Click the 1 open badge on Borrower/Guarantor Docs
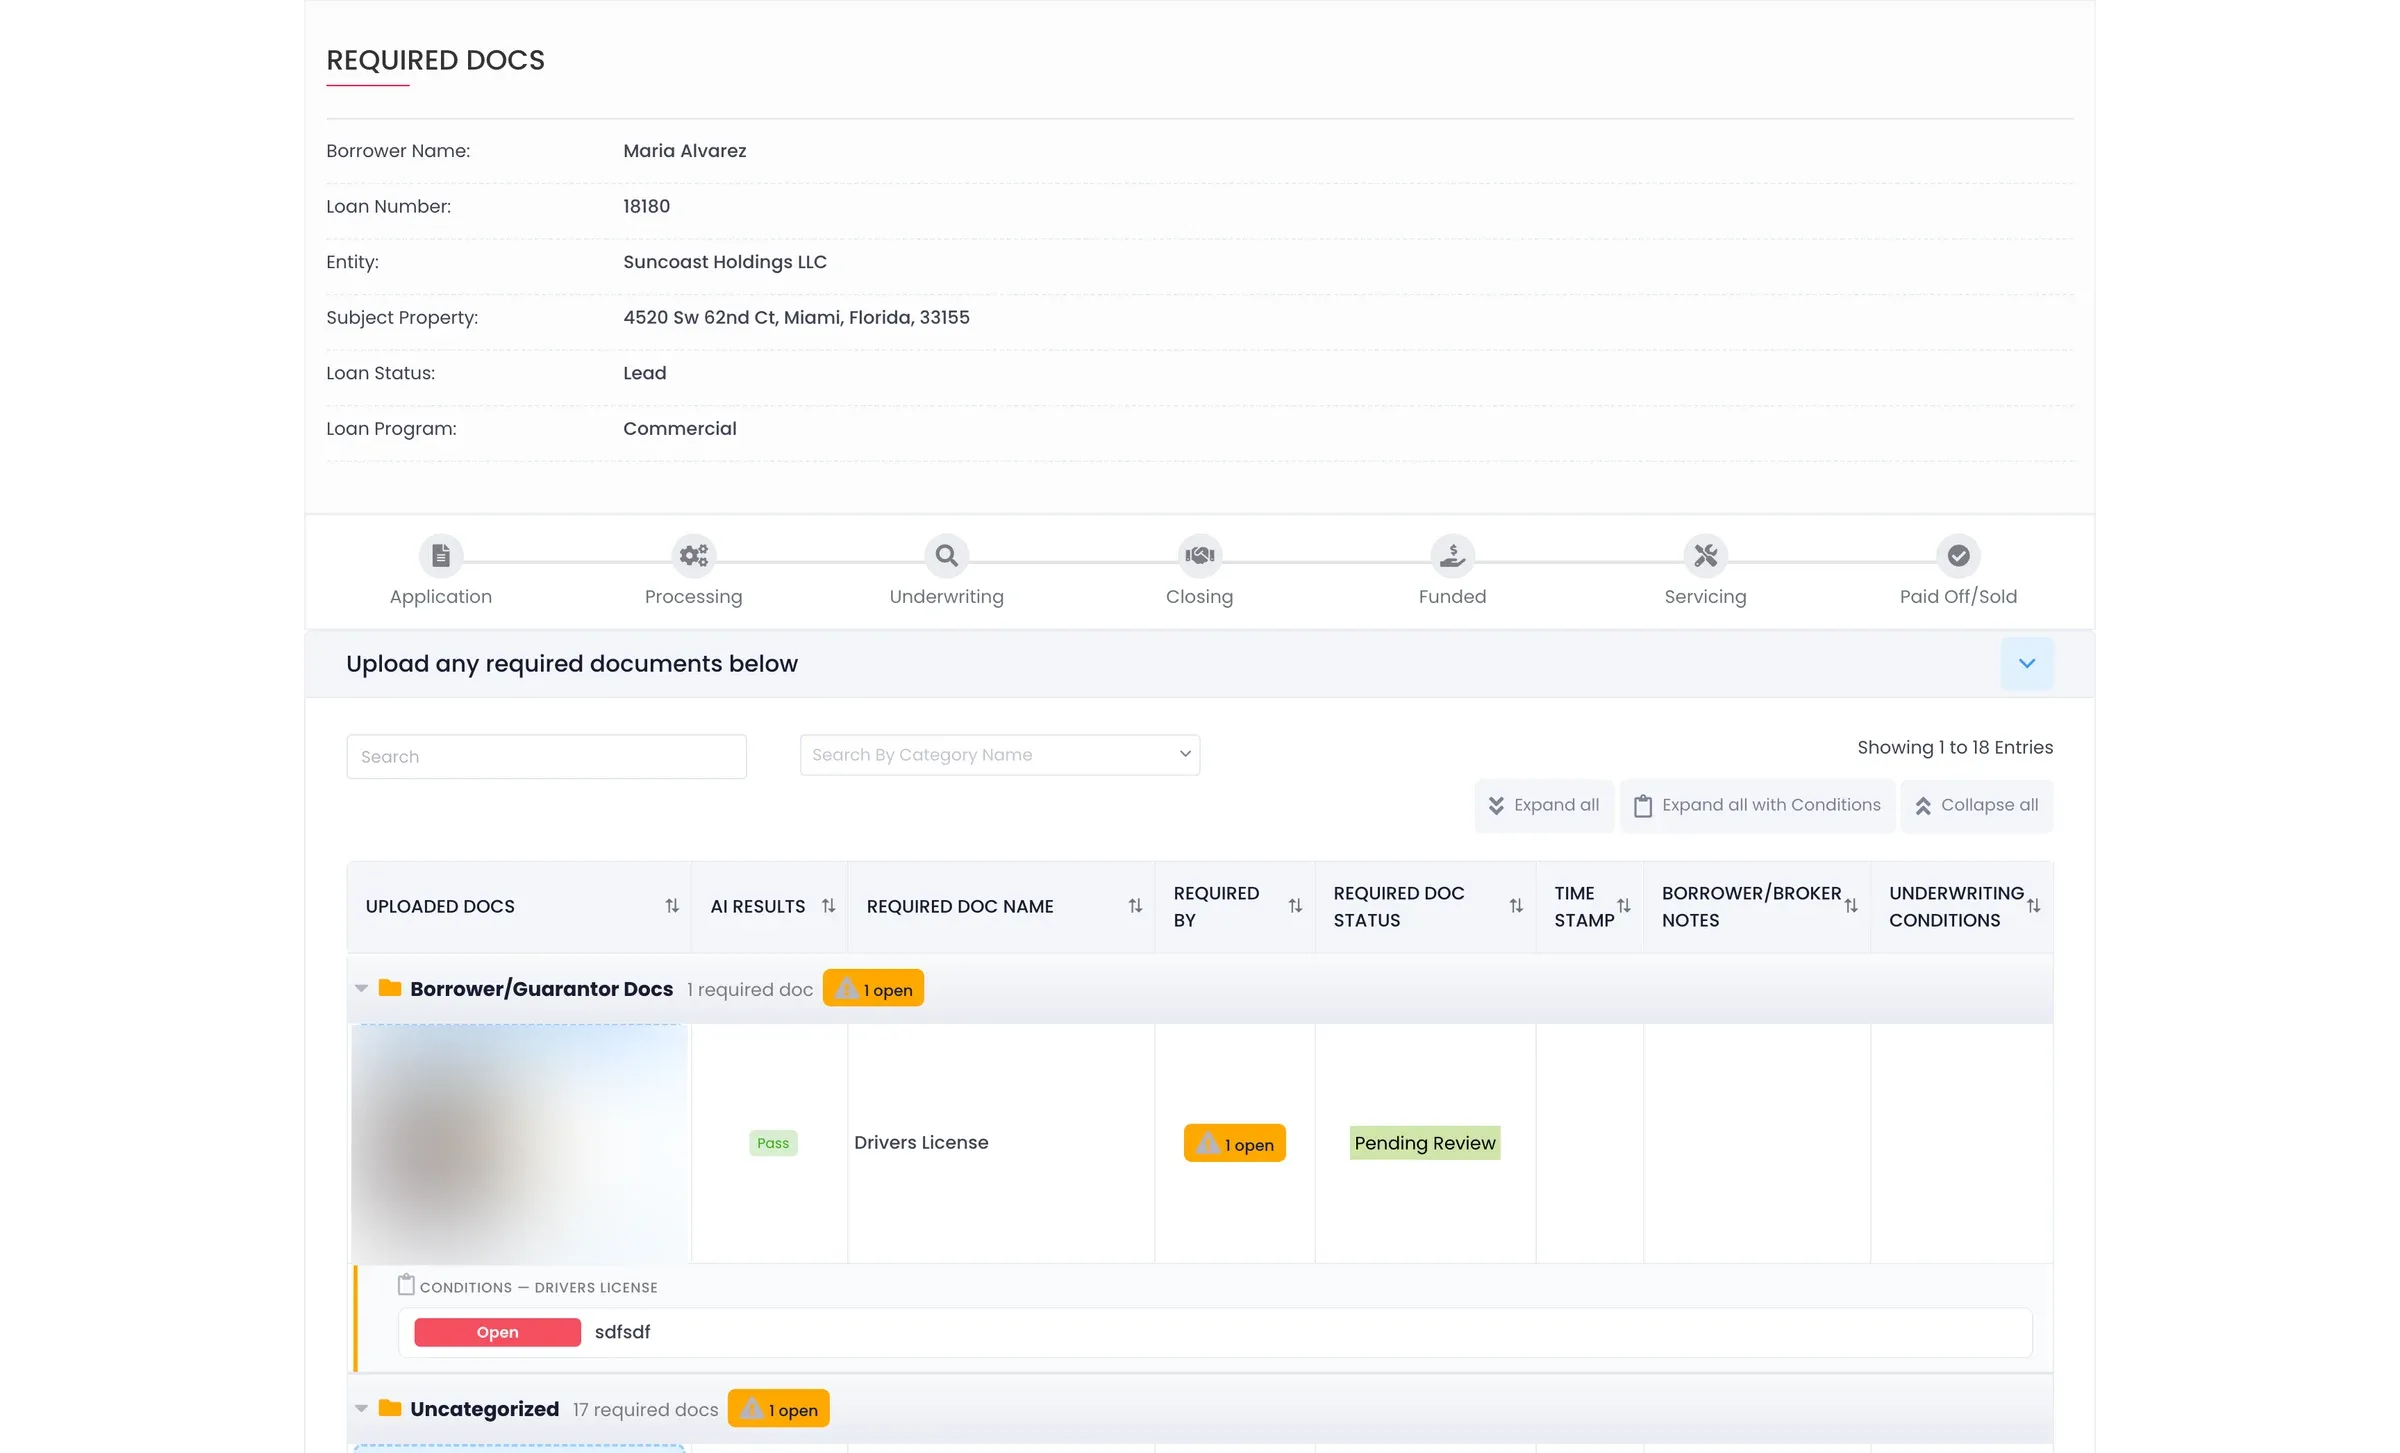The width and height of the screenshot is (2400, 1453). [x=873, y=989]
